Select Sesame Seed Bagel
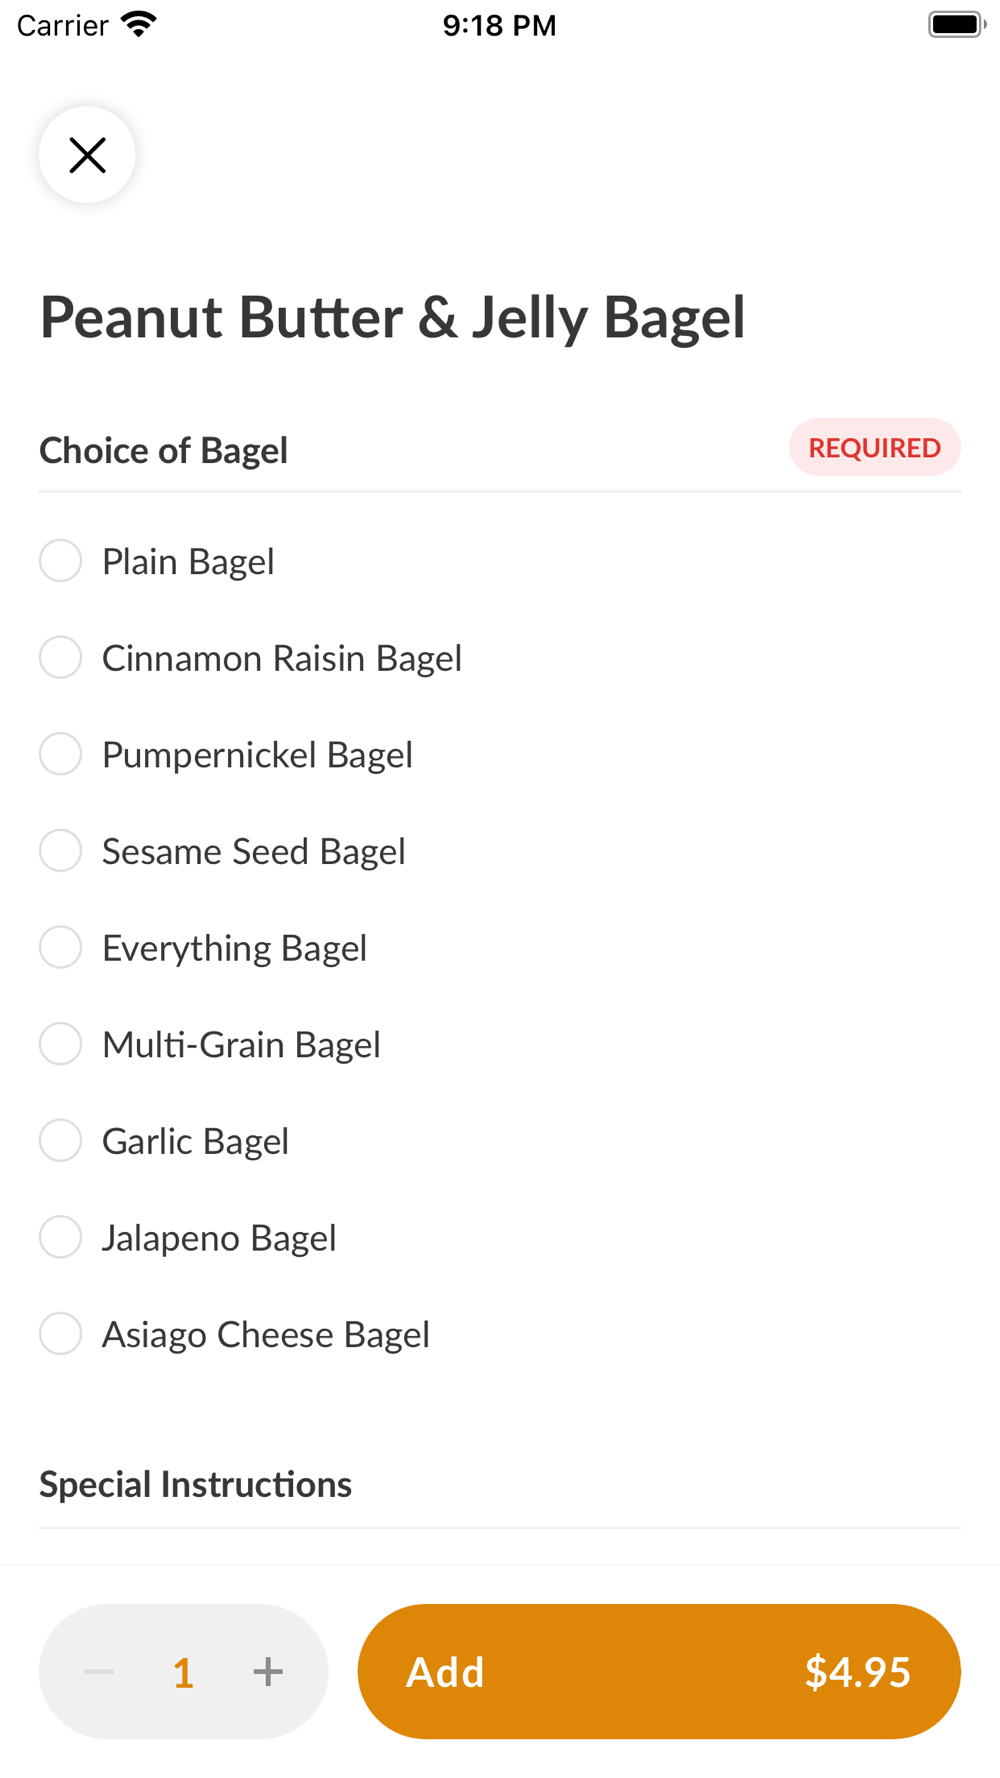1000x1778 pixels. [61, 851]
